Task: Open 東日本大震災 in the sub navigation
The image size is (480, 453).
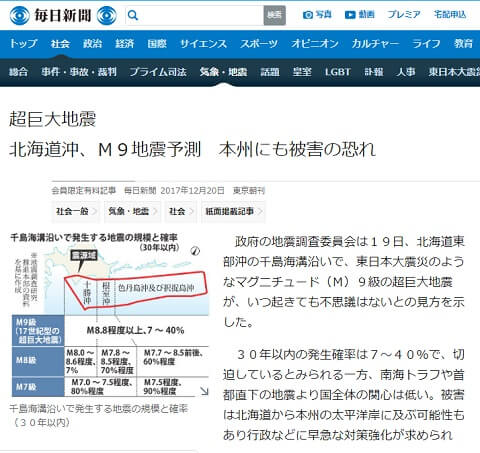Action: point(454,72)
